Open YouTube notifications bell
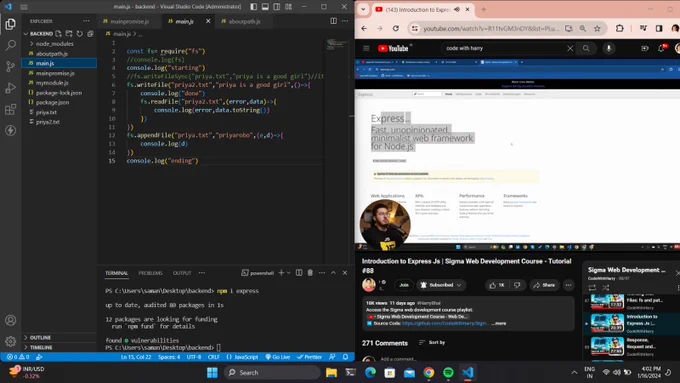680x383 pixels. click(x=661, y=48)
